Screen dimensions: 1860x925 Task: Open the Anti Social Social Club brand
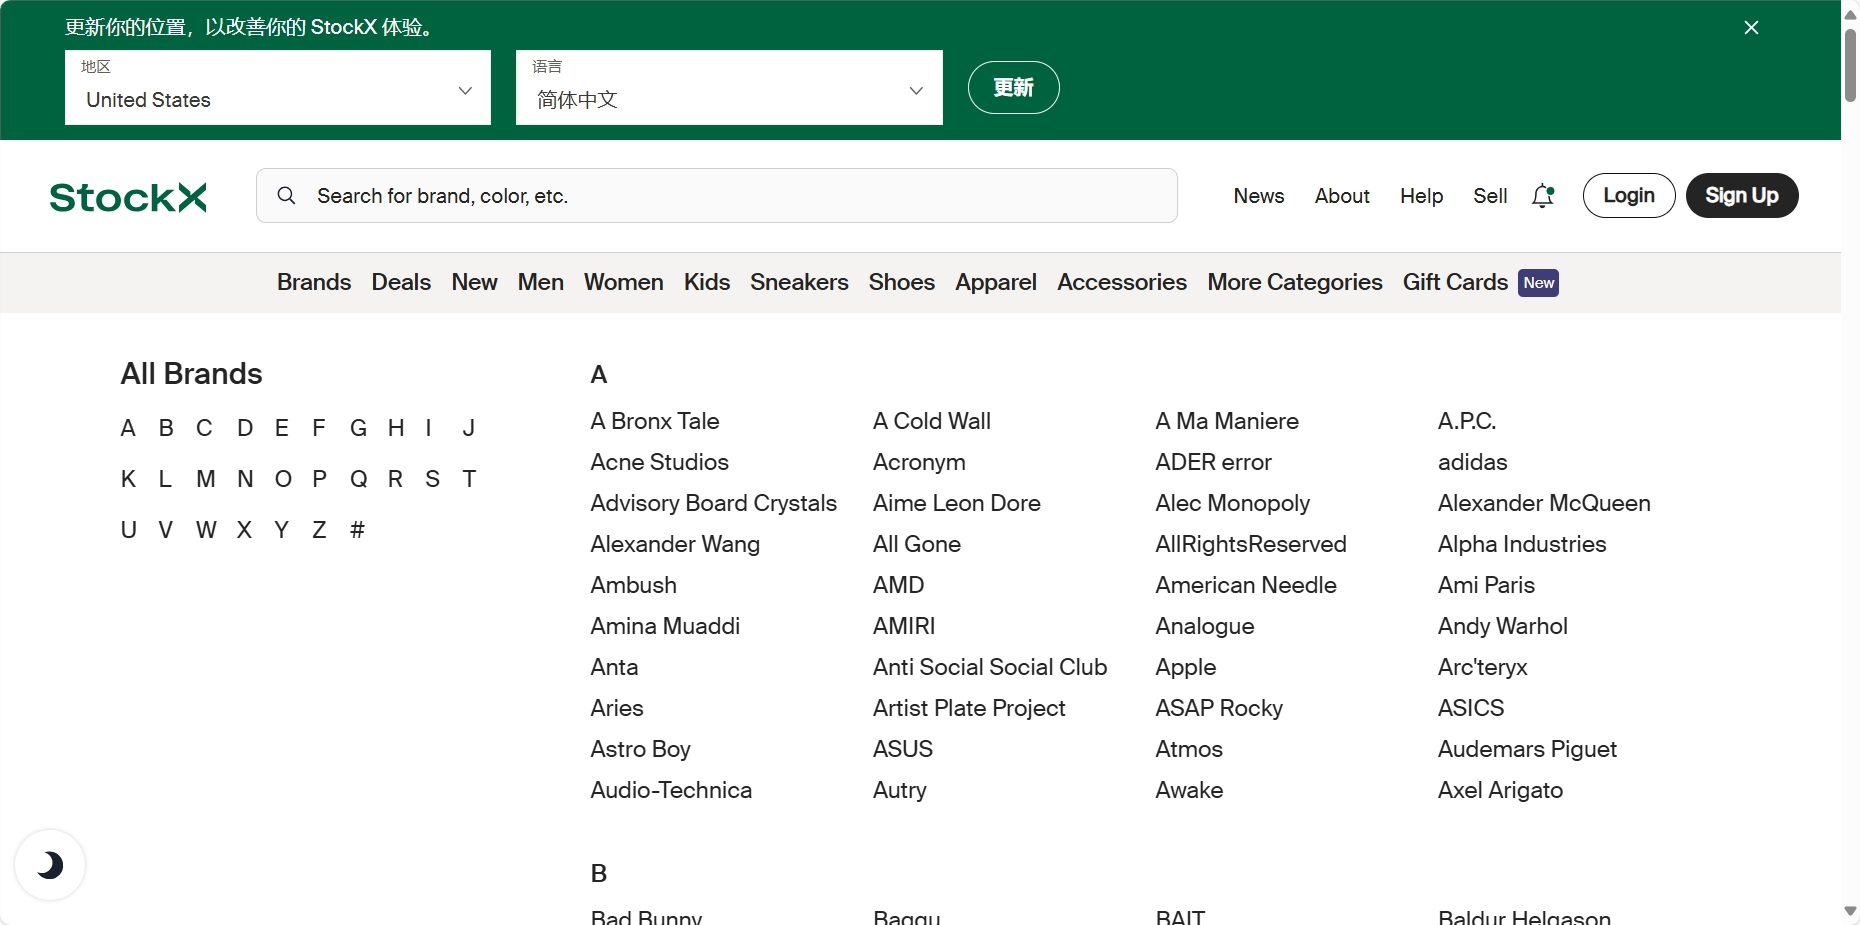990,668
